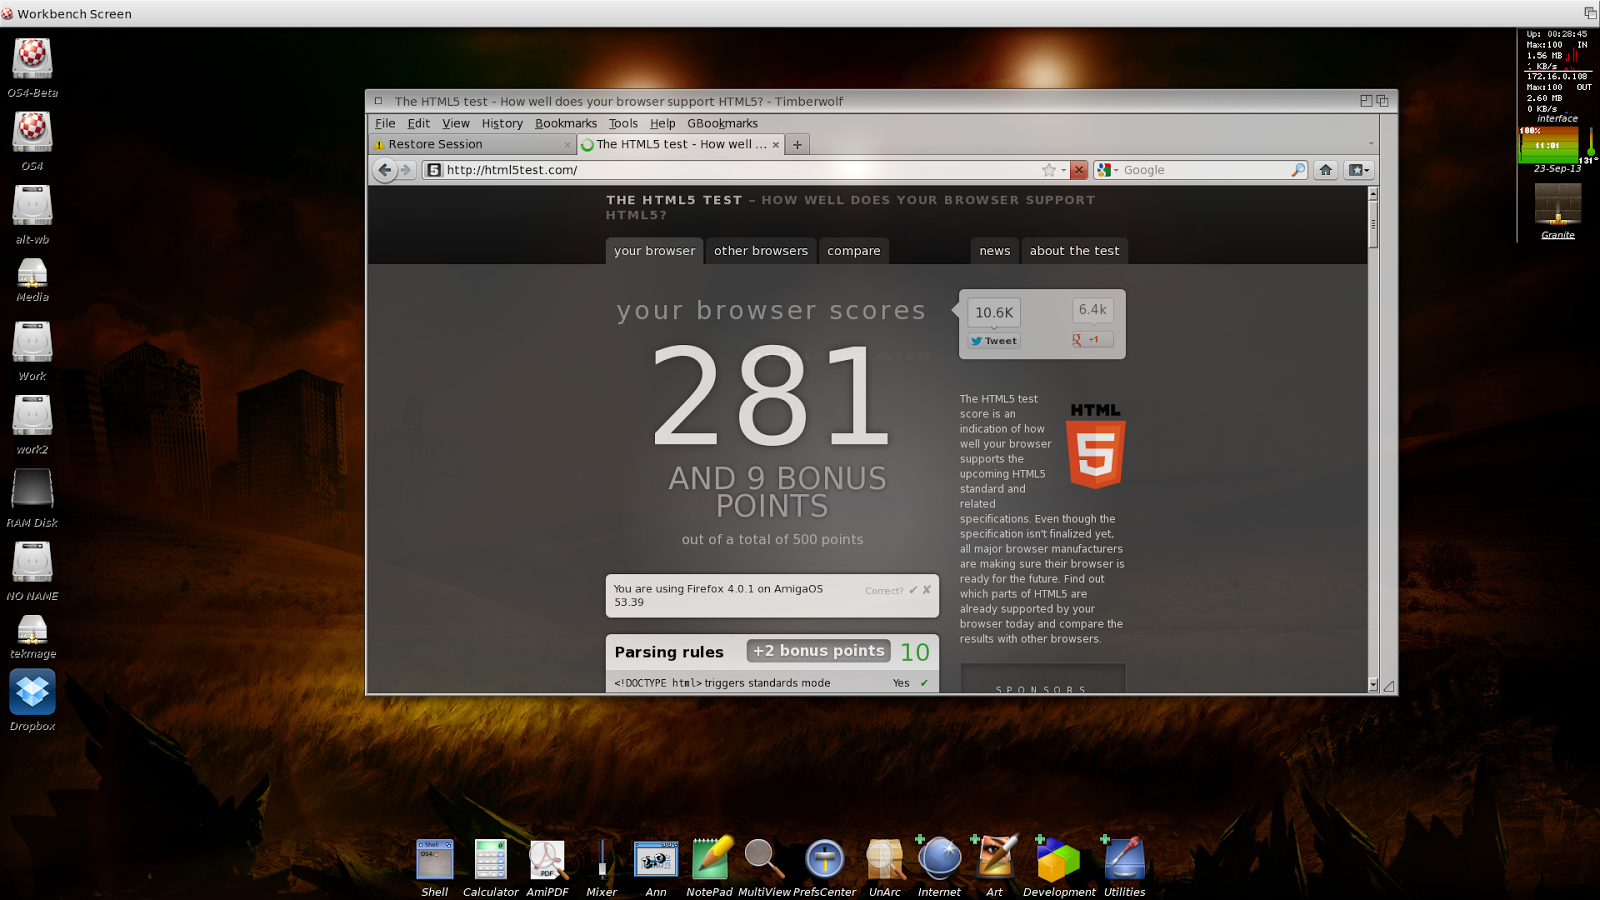Viewport: 1600px width, 900px height.
Task: Open the View menu
Action: pyautogui.click(x=456, y=124)
